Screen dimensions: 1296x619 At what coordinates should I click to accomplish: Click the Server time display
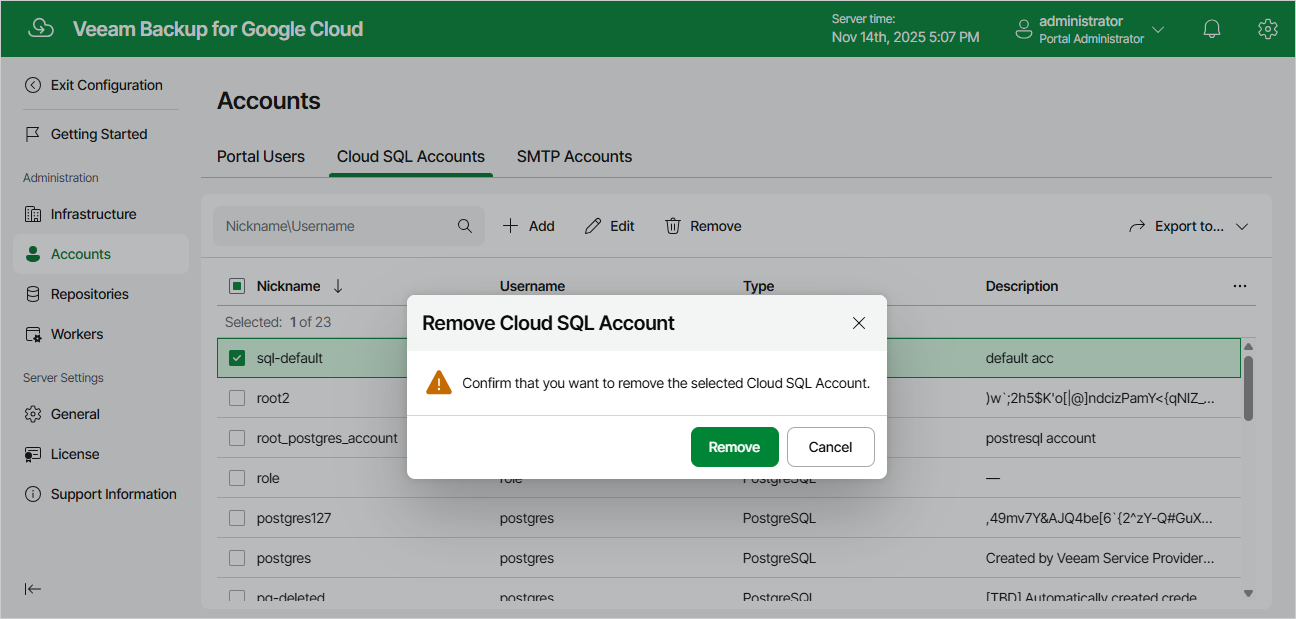pyautogui.click(x=906, y=28)
